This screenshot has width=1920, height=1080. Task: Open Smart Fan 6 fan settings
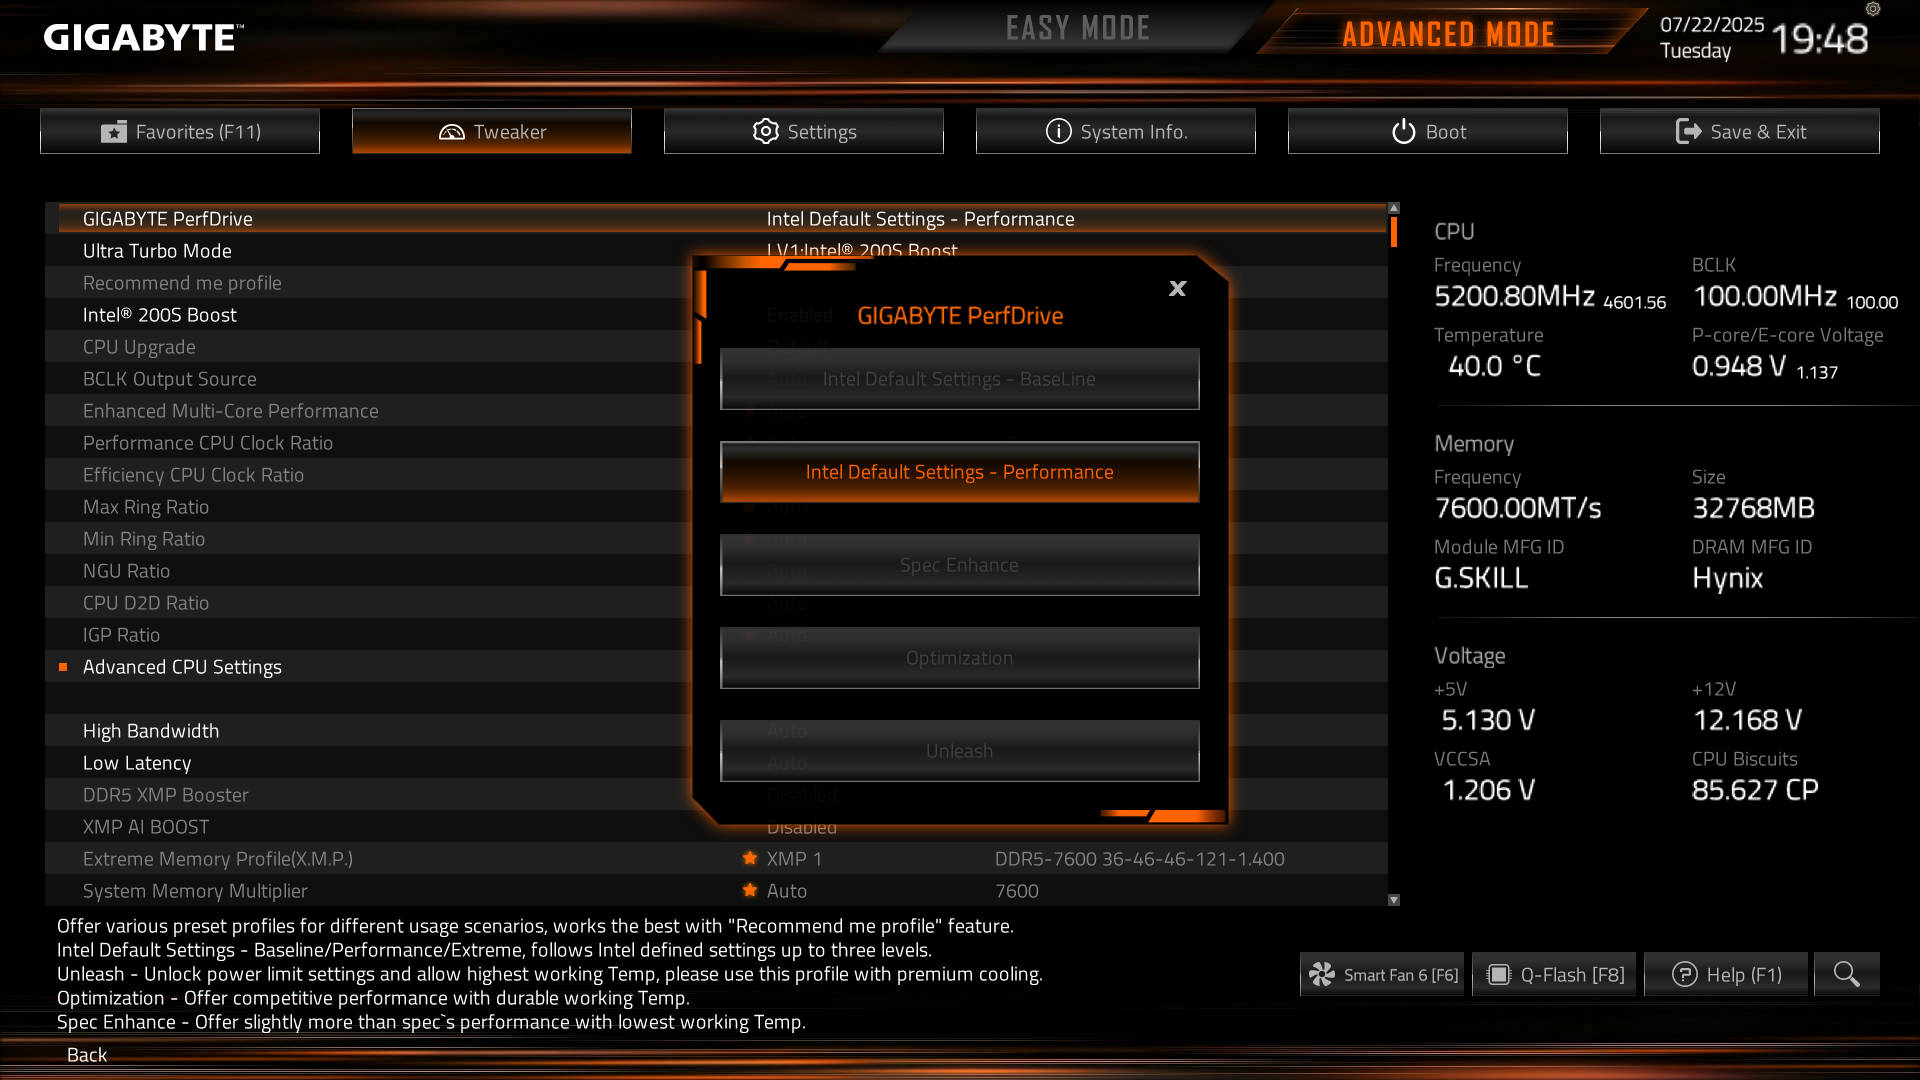[1382, 974]
